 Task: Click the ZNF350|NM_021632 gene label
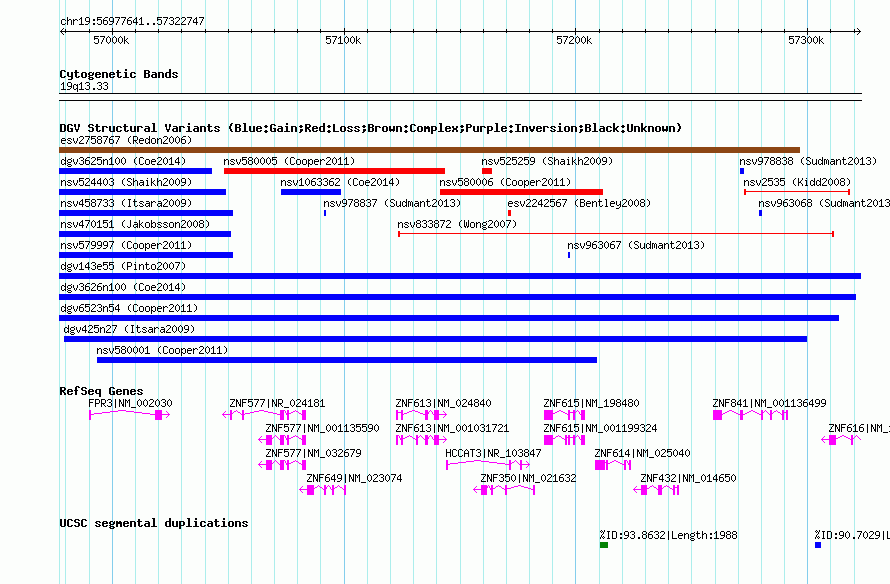tap(528, 478)
